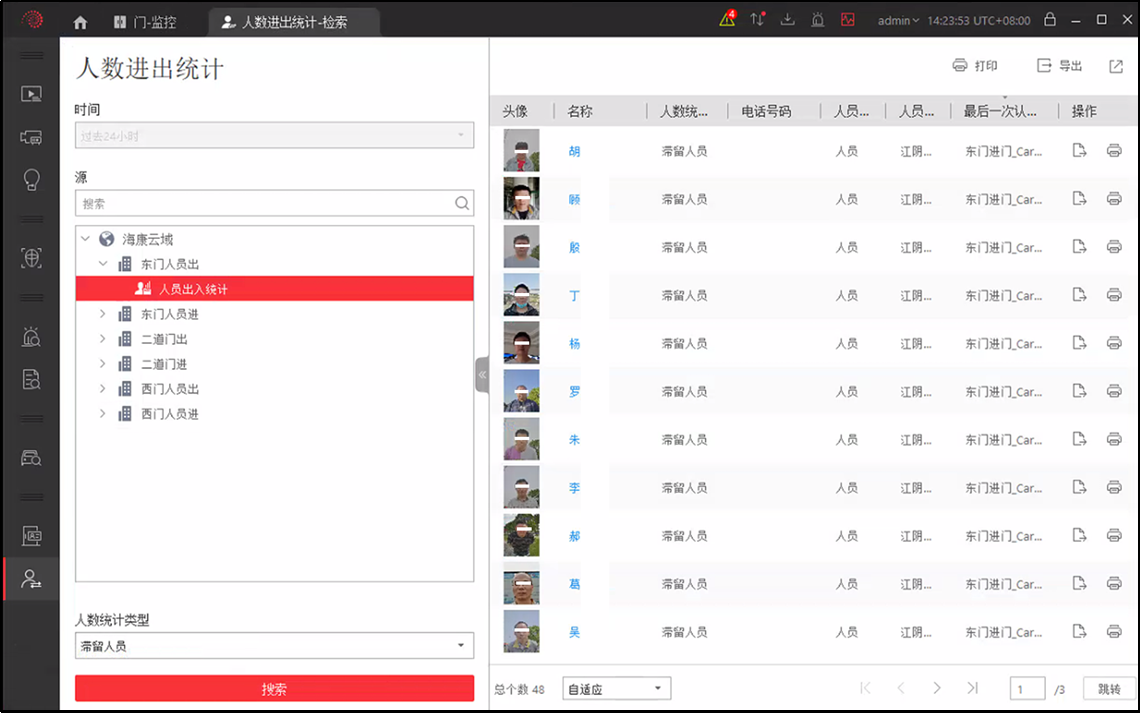Click the page number input field
This screenshot has height=714, width=1140.
point(1027,688)
